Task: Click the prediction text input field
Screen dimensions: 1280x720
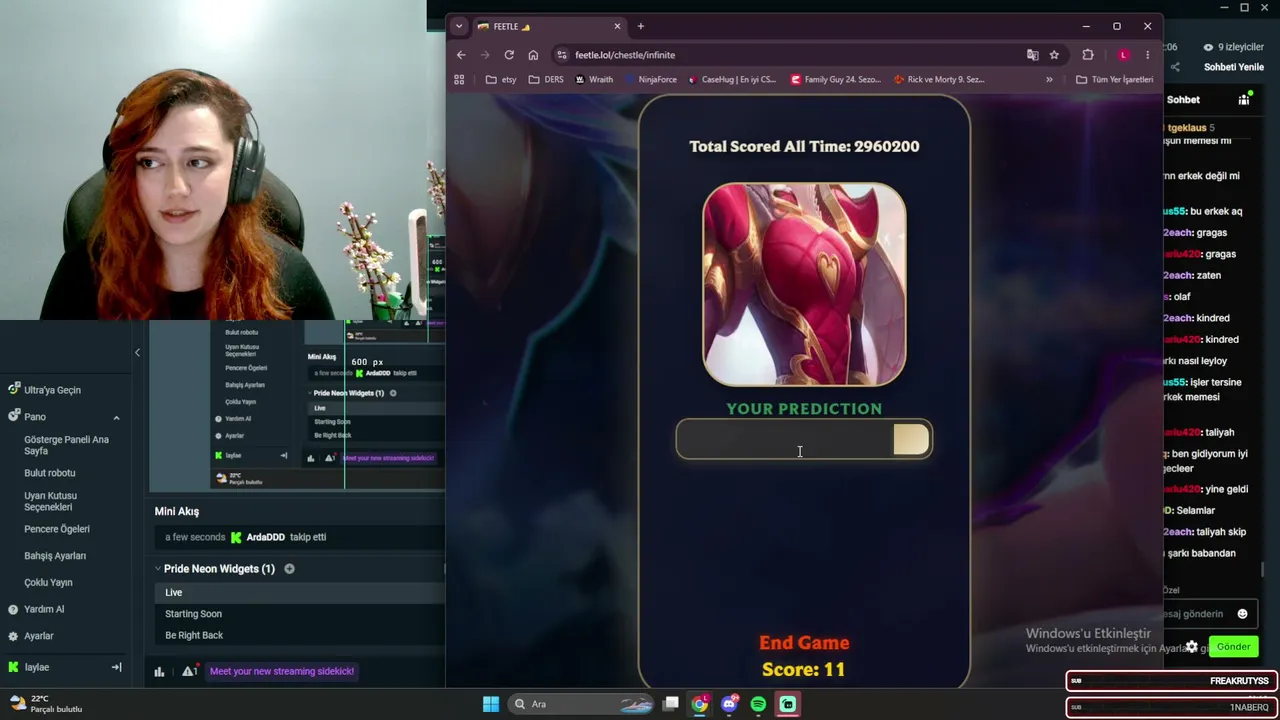Action: [x=785, y=439]
